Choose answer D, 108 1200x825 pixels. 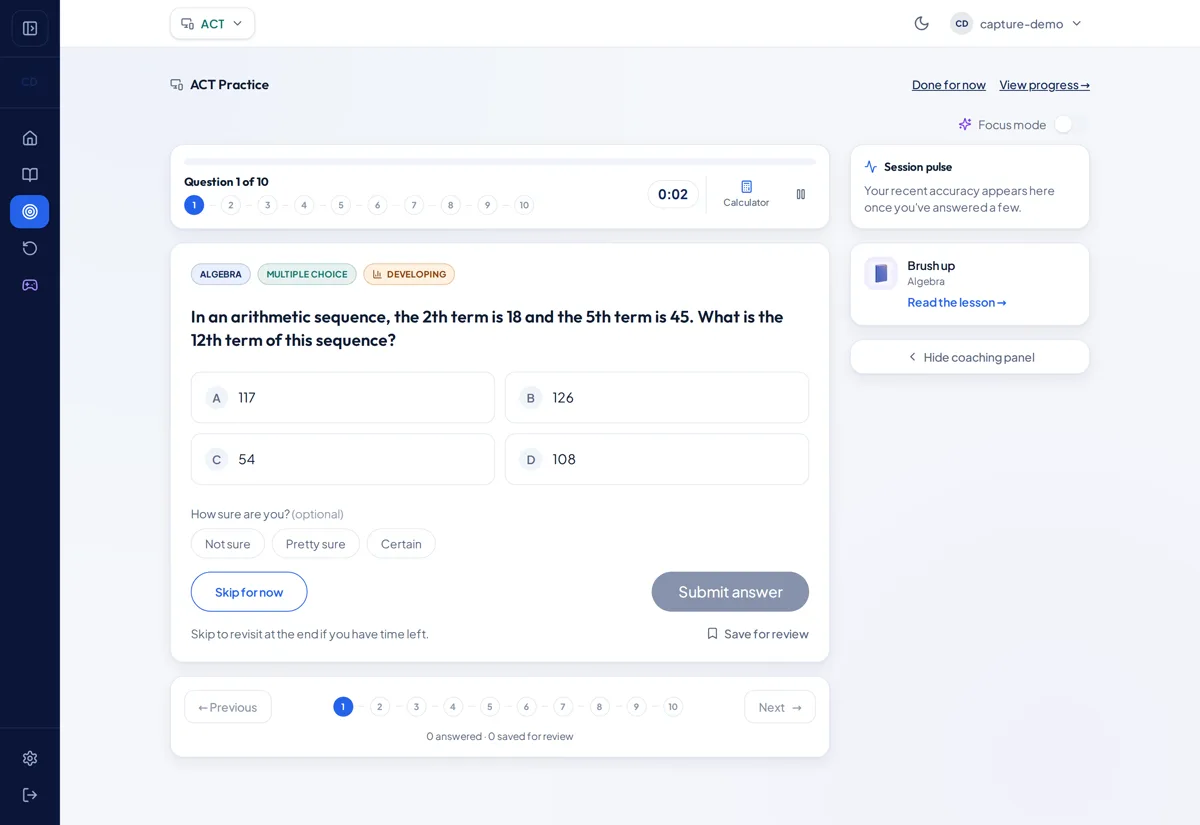click(x=657, y=459)
